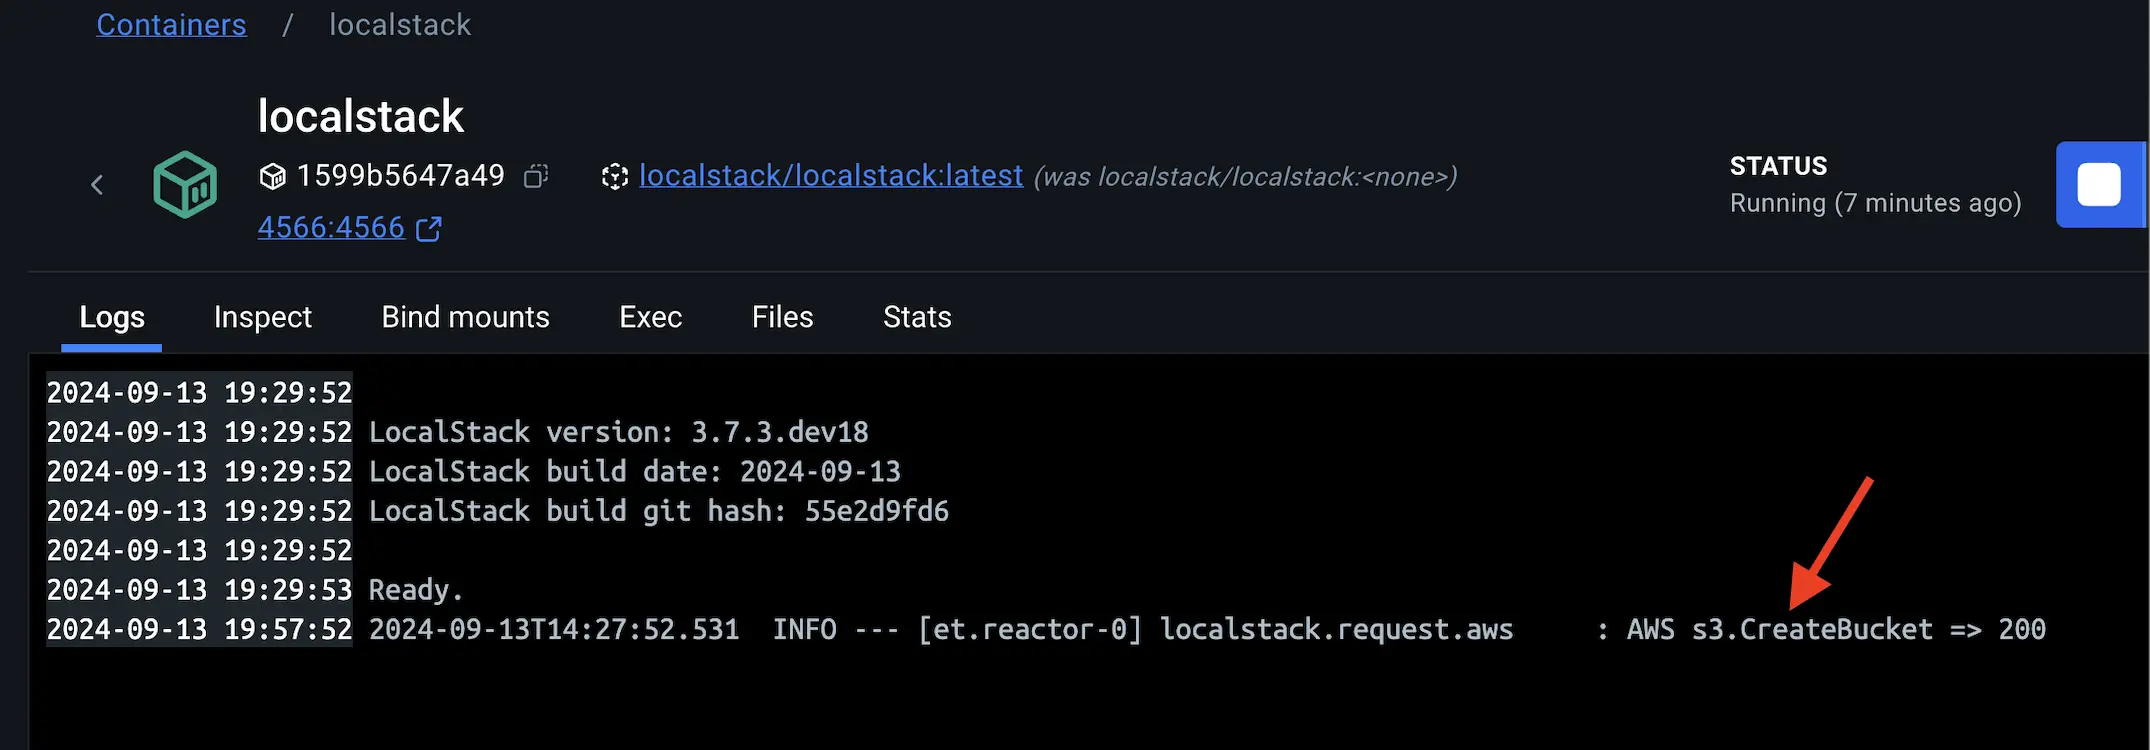Open the Bind mounts tab
This screenshot has height=750, width=2150.
tap(465, 317)
